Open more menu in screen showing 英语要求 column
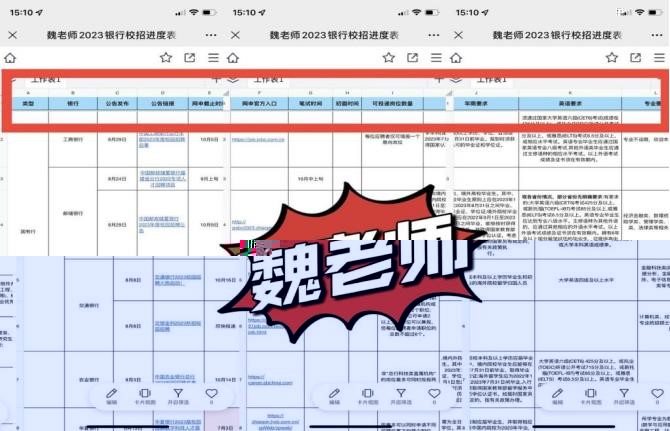The image size is (670, 431). (x=657, y=35)
